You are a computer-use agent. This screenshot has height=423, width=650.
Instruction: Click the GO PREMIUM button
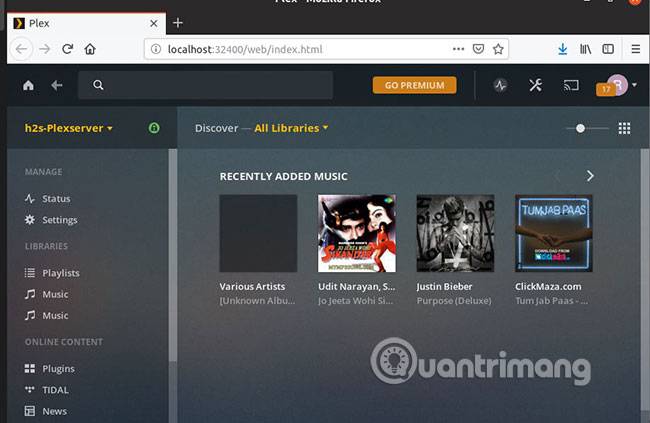[415, 85]
